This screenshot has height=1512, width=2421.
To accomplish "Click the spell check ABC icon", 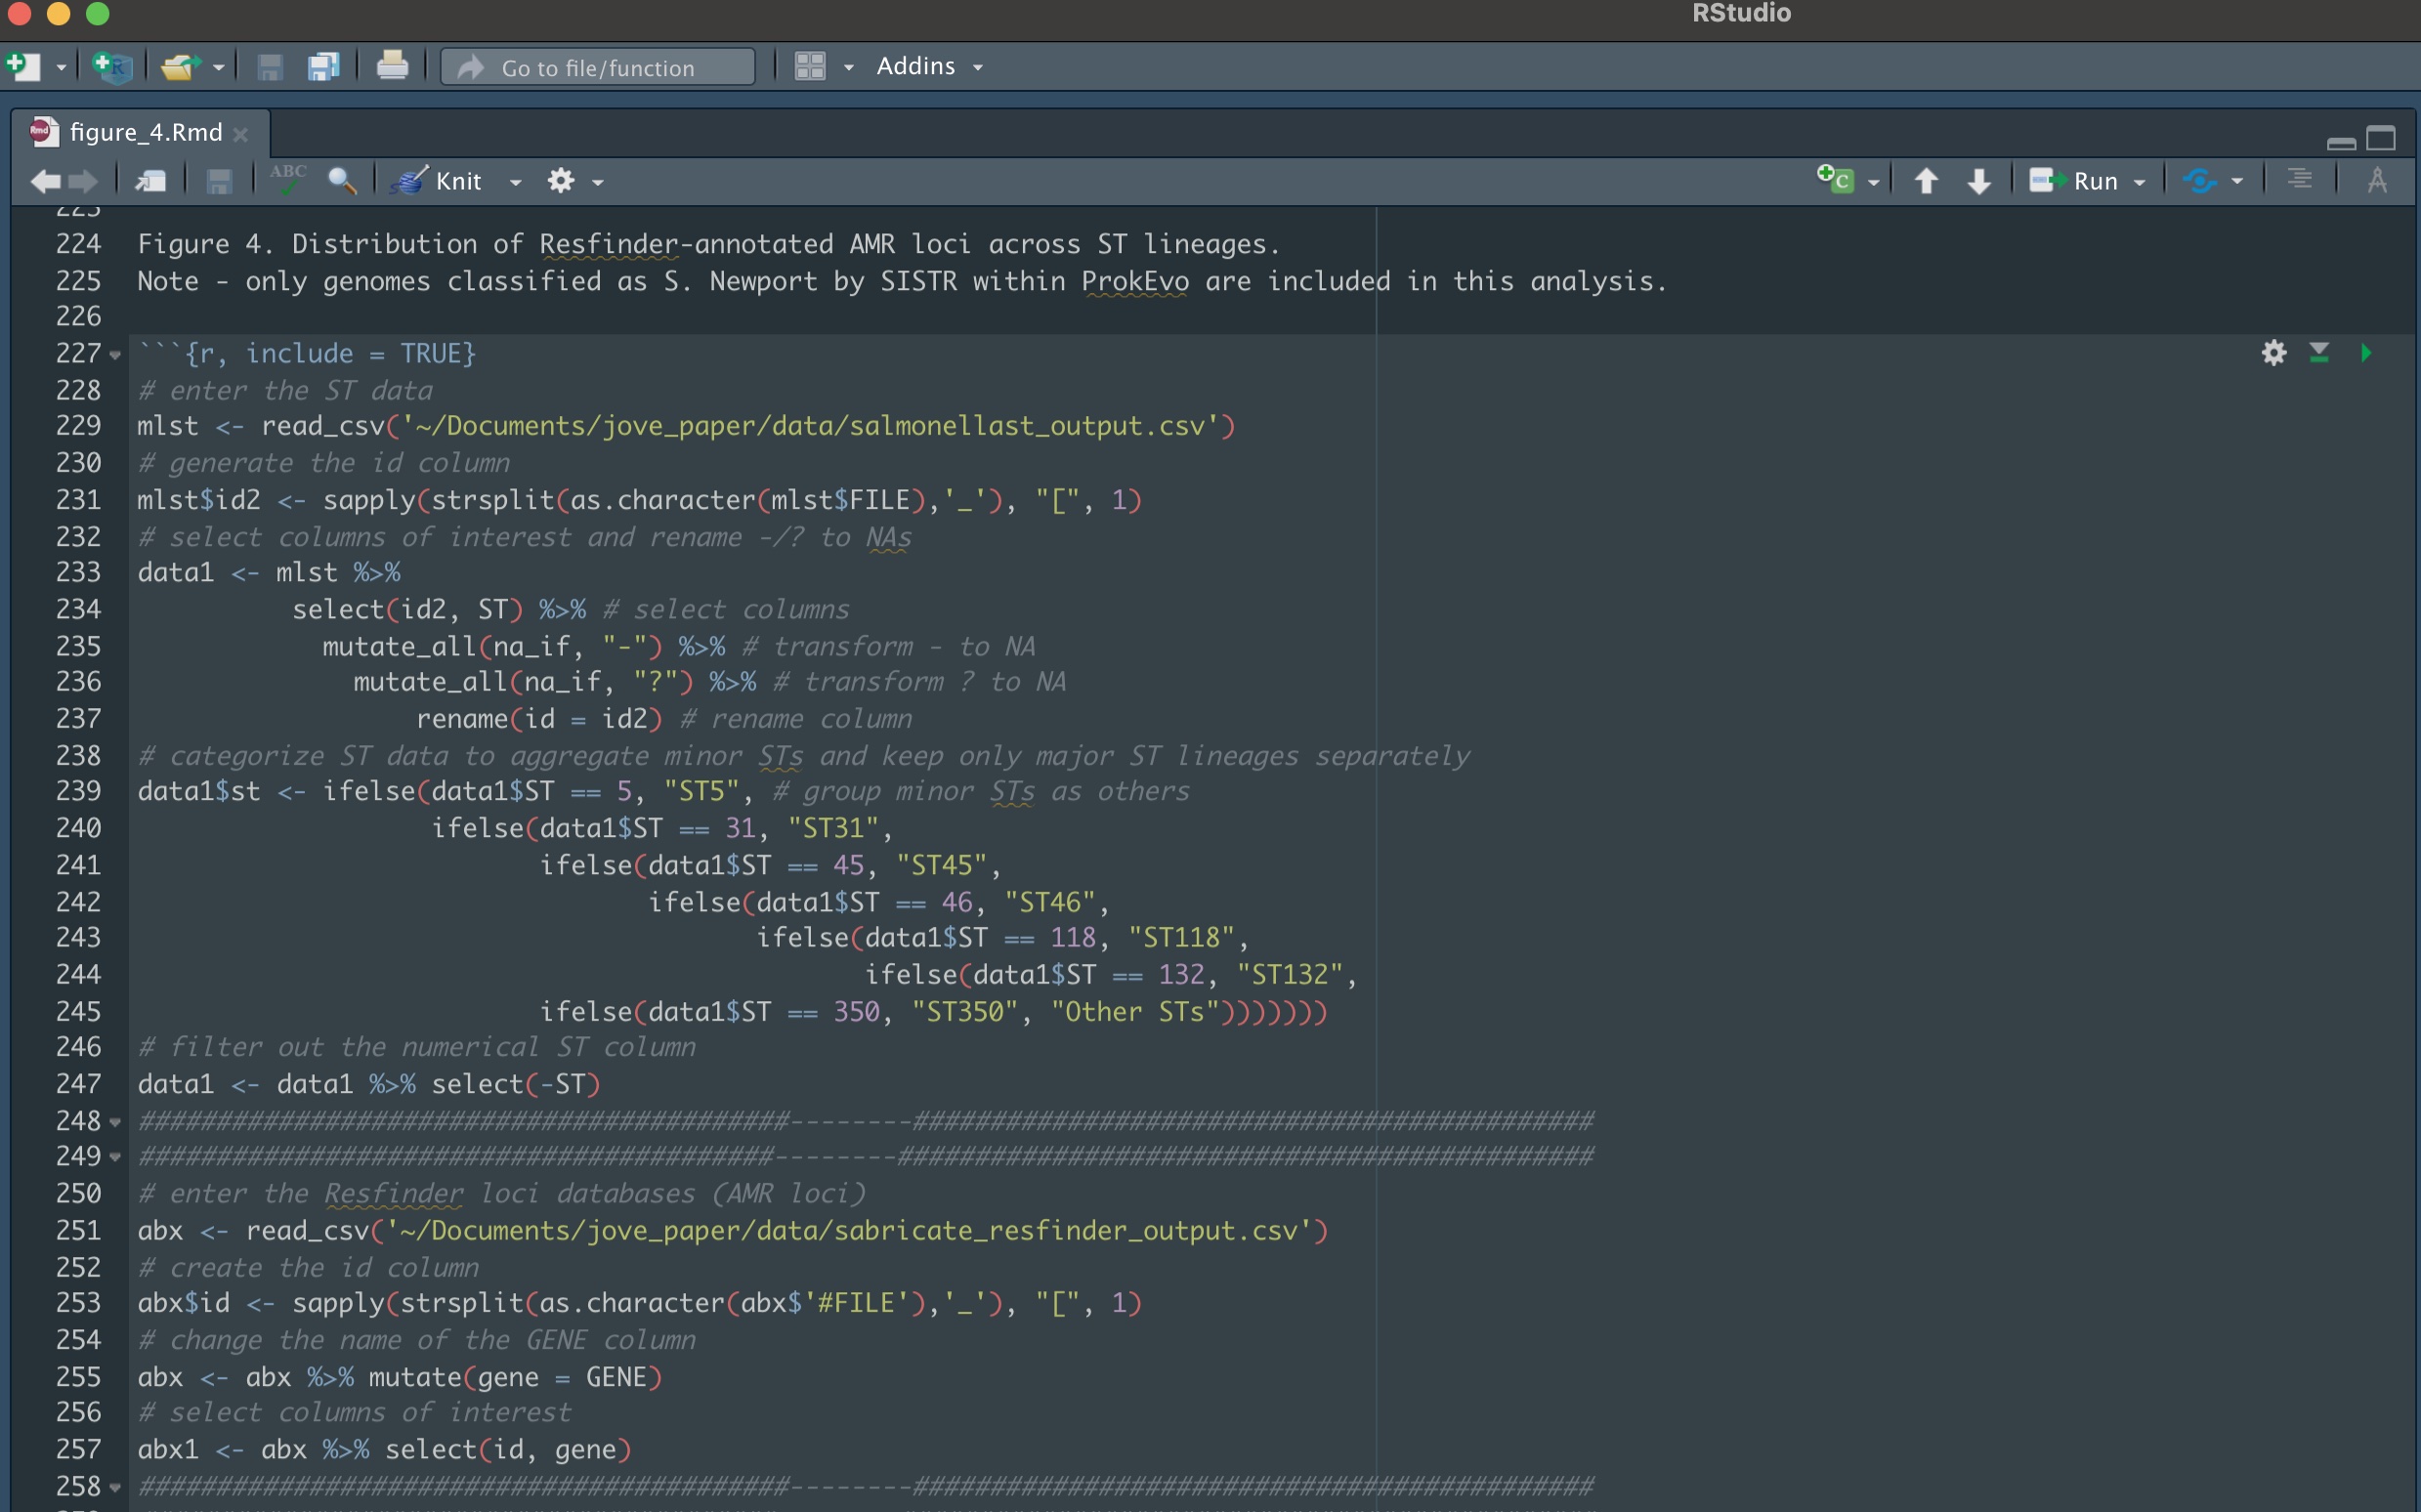I will tap(287, 180).
